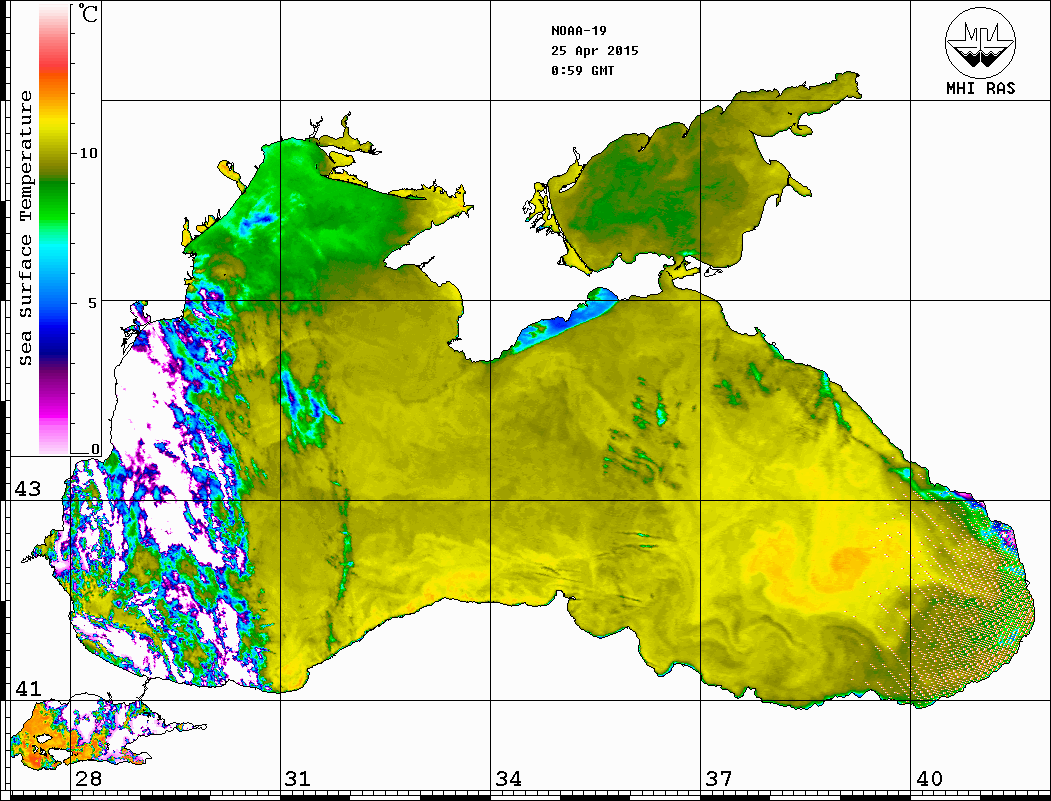Click the °C unit label on the legend
This screenshot has height=801, width=1051.
click(x=88, y=13)
